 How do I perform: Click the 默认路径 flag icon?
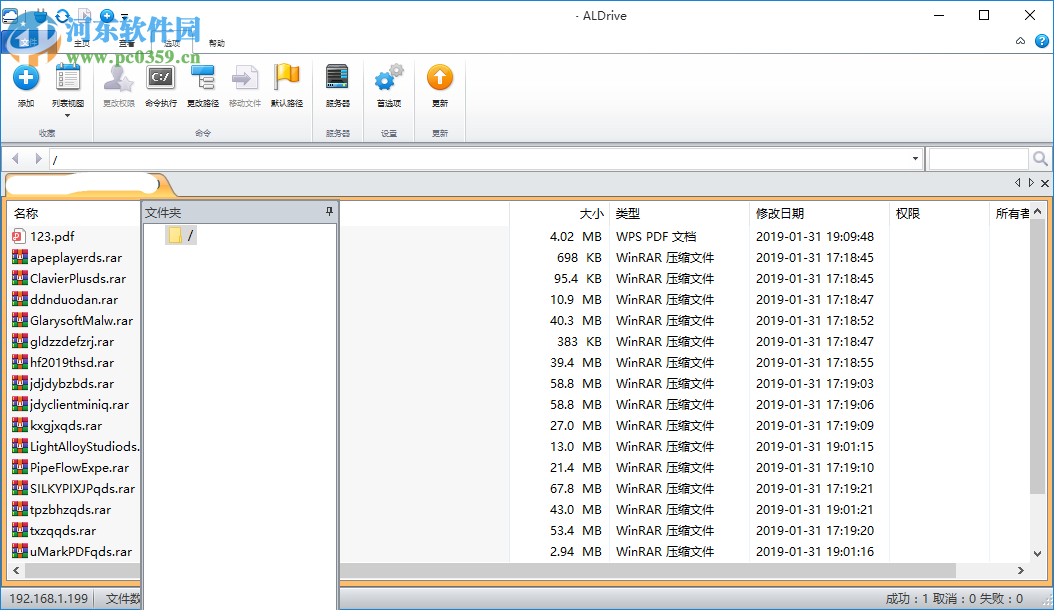[287, 78]
